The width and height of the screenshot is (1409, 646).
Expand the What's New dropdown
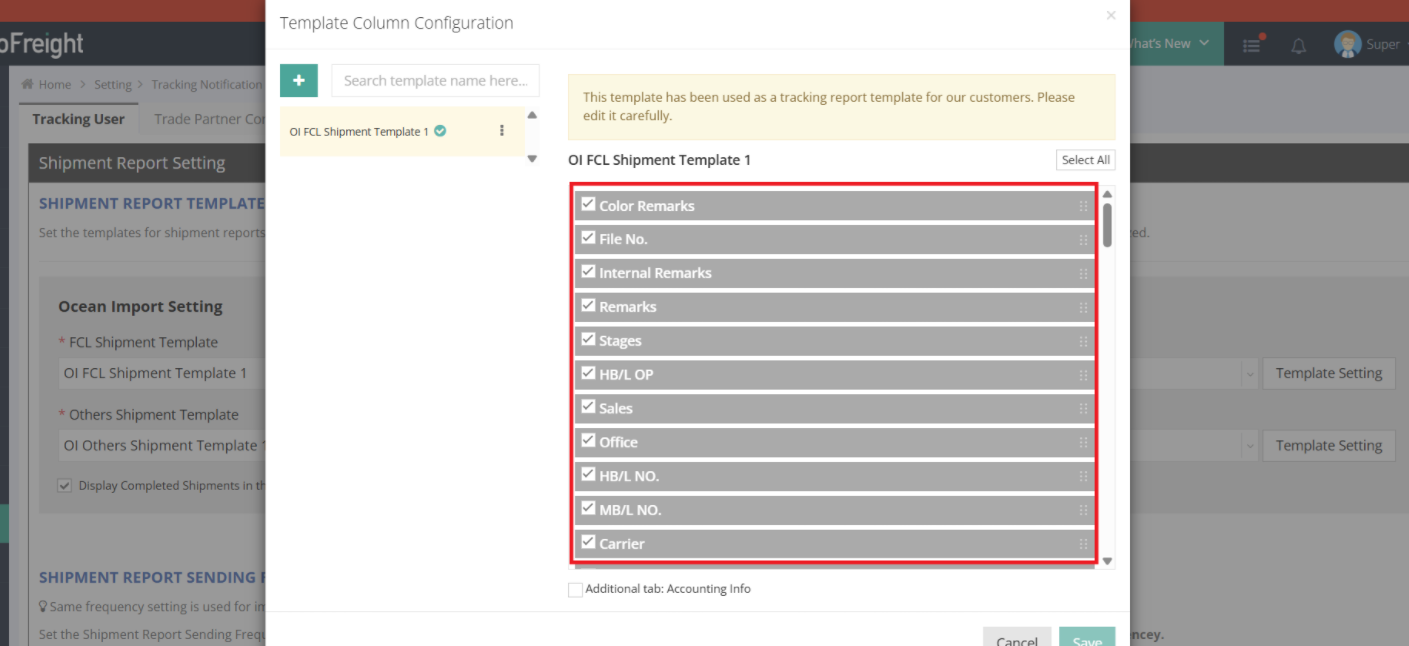(x=1170, y=44)
